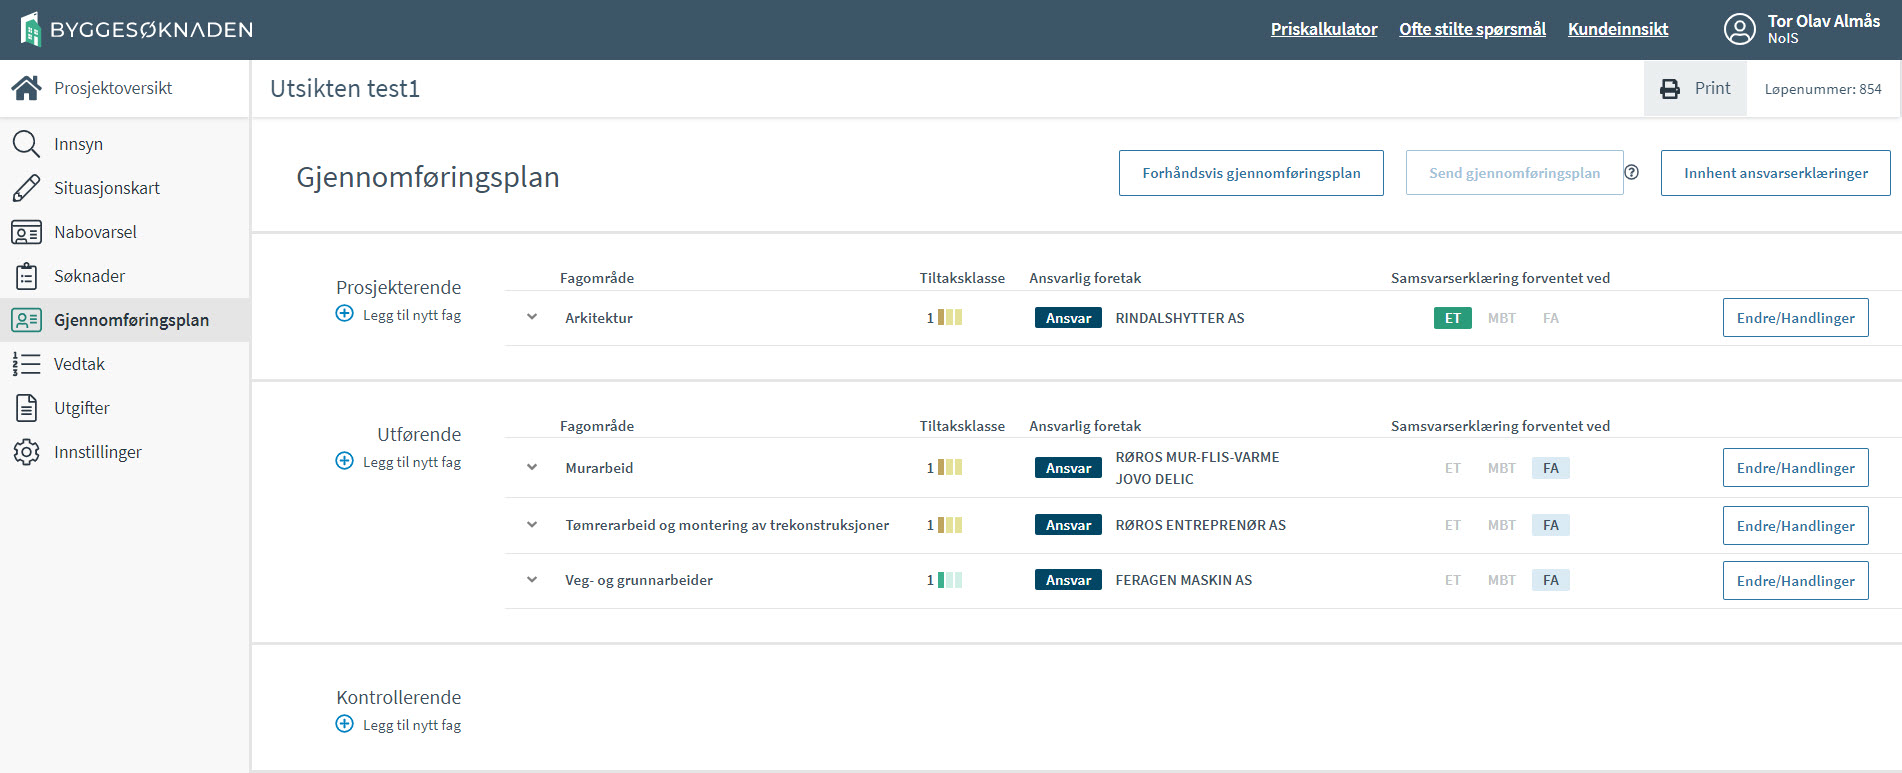Click the Innstillinger gear icon
This screenshot has width=1902, height=773.
(26, 452)
